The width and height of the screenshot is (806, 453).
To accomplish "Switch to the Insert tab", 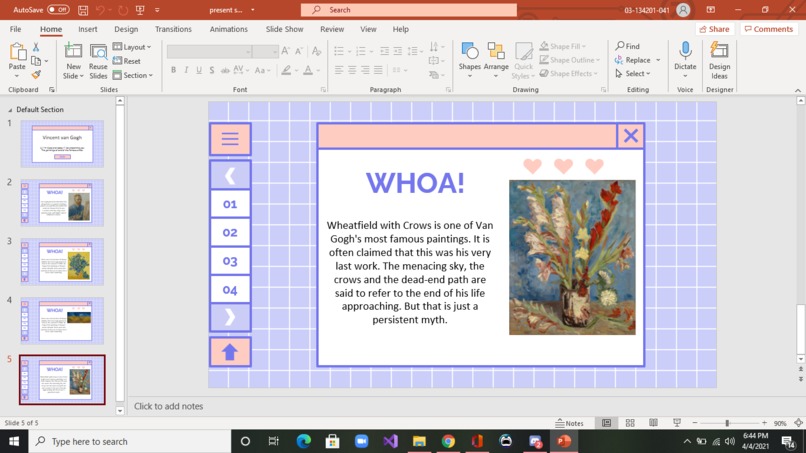I will click(x=87, y=29).
